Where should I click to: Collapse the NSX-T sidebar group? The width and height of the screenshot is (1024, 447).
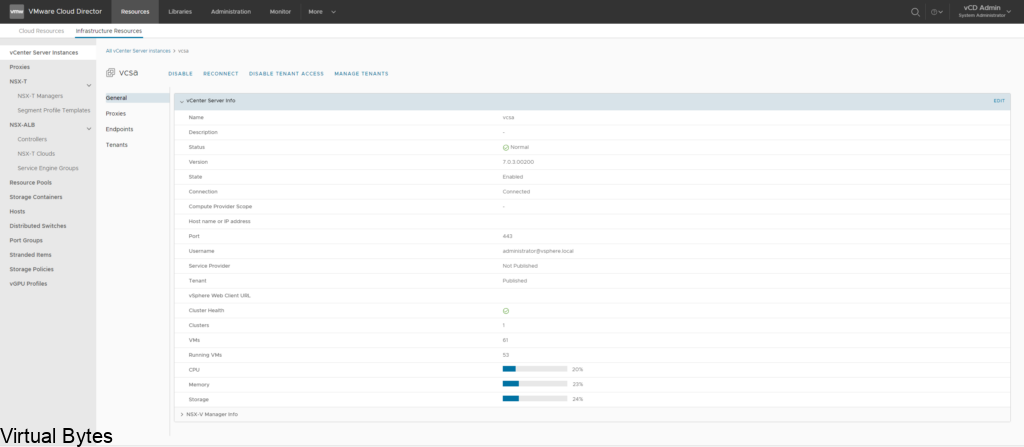89,85
